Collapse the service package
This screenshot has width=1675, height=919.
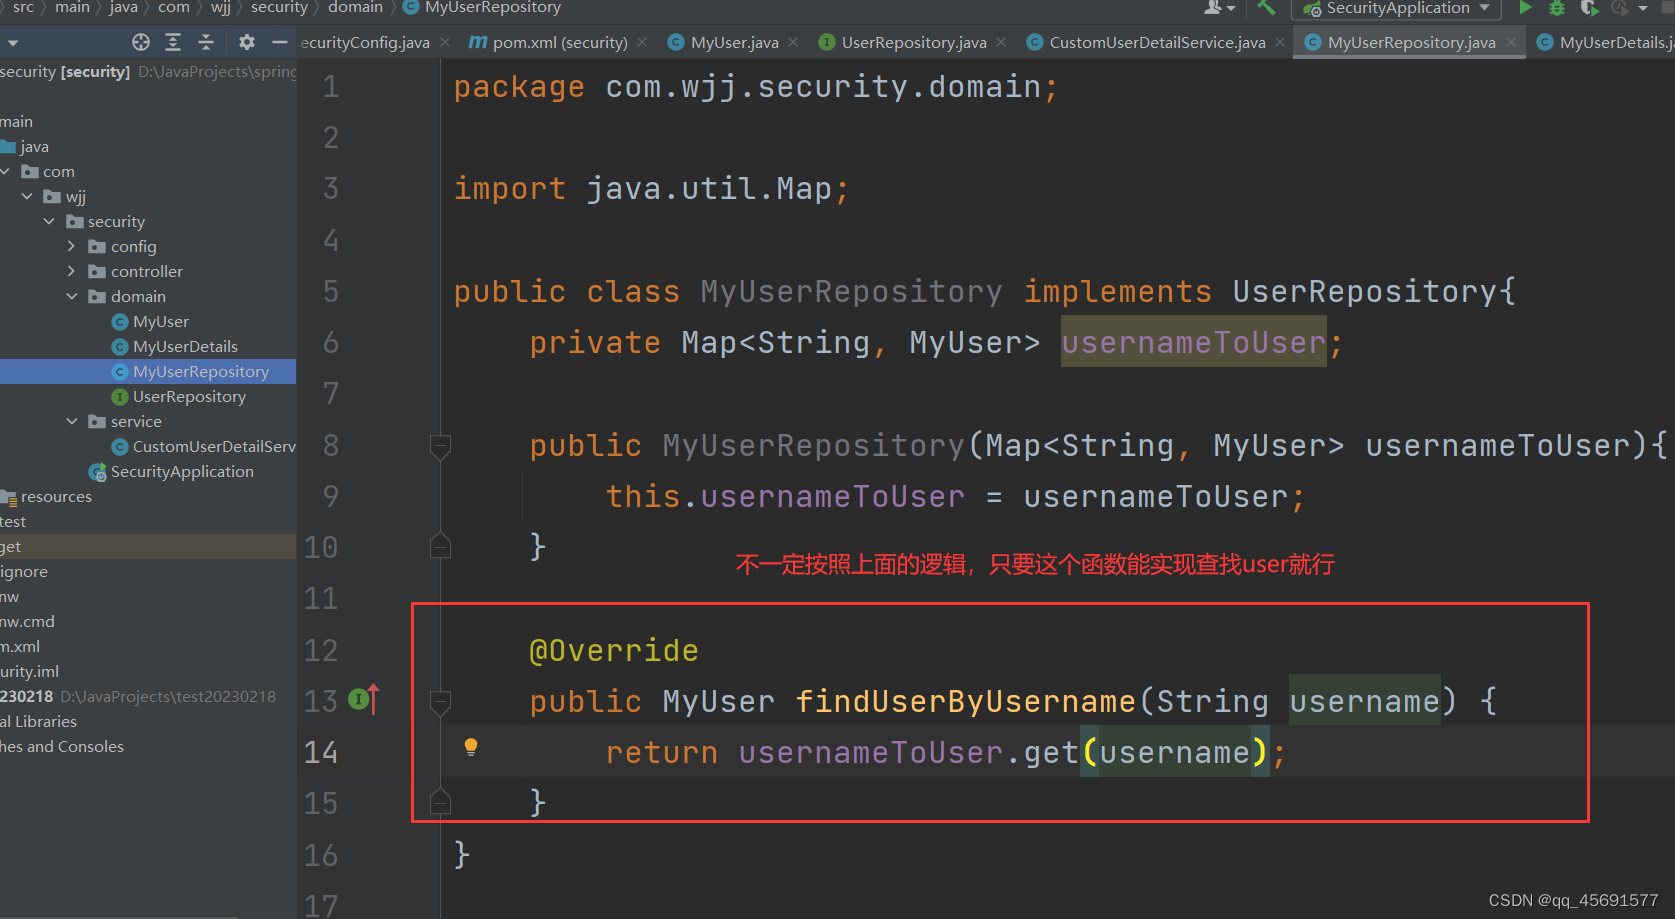[x=72, y=421]
